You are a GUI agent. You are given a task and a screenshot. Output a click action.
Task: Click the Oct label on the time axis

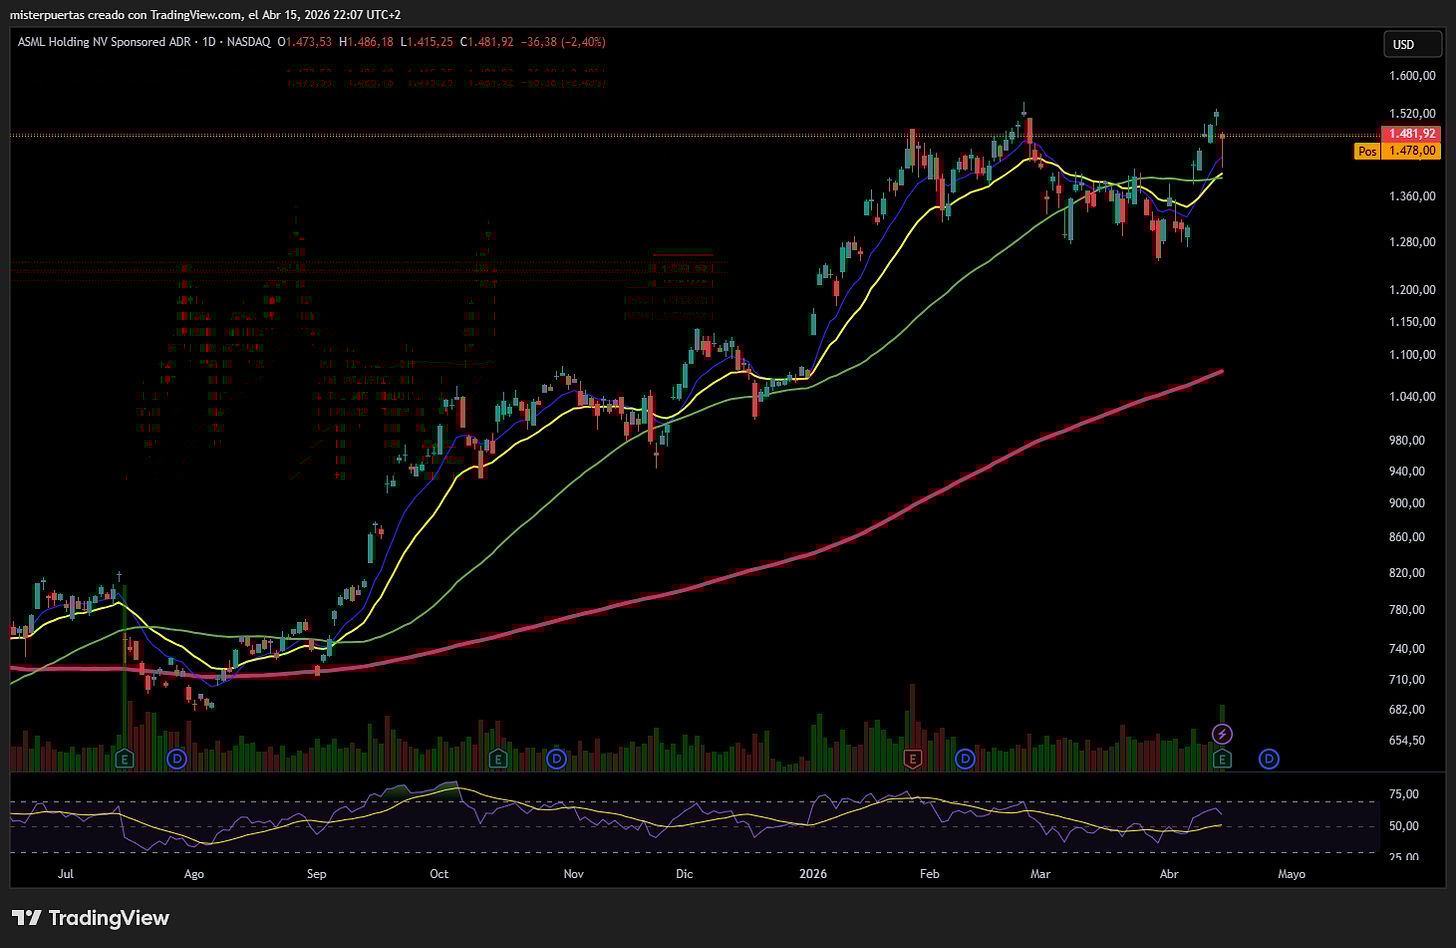pyautogui.click(x=439, y=874)
